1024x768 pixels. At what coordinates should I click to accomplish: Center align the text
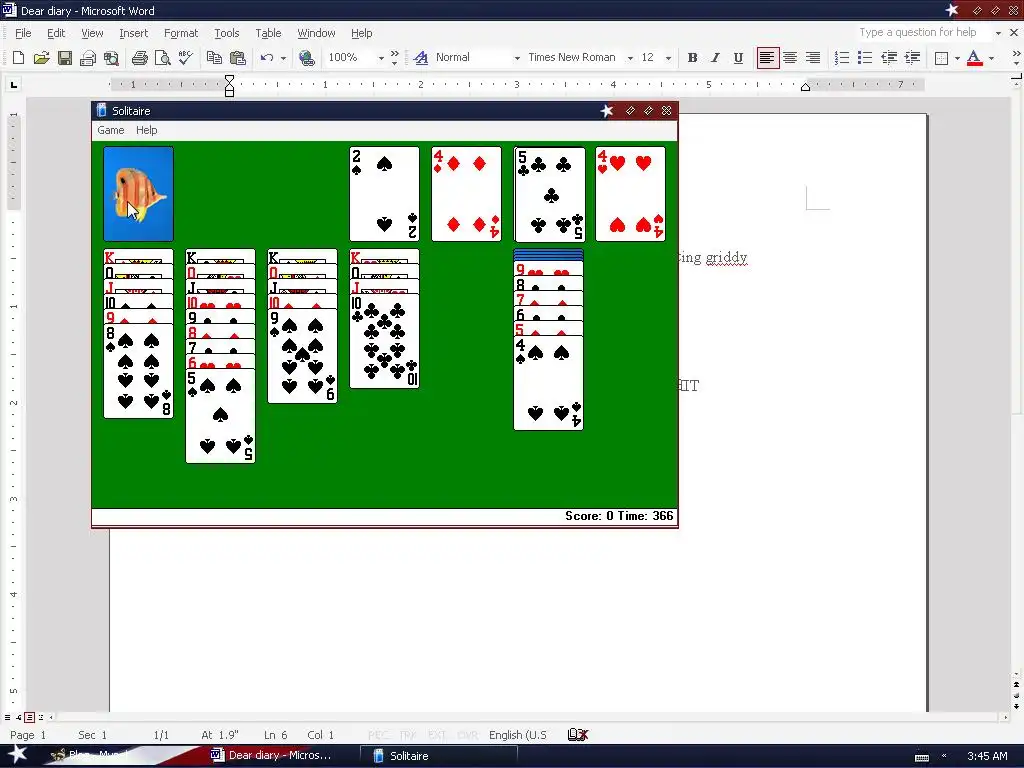click(790, 57)
